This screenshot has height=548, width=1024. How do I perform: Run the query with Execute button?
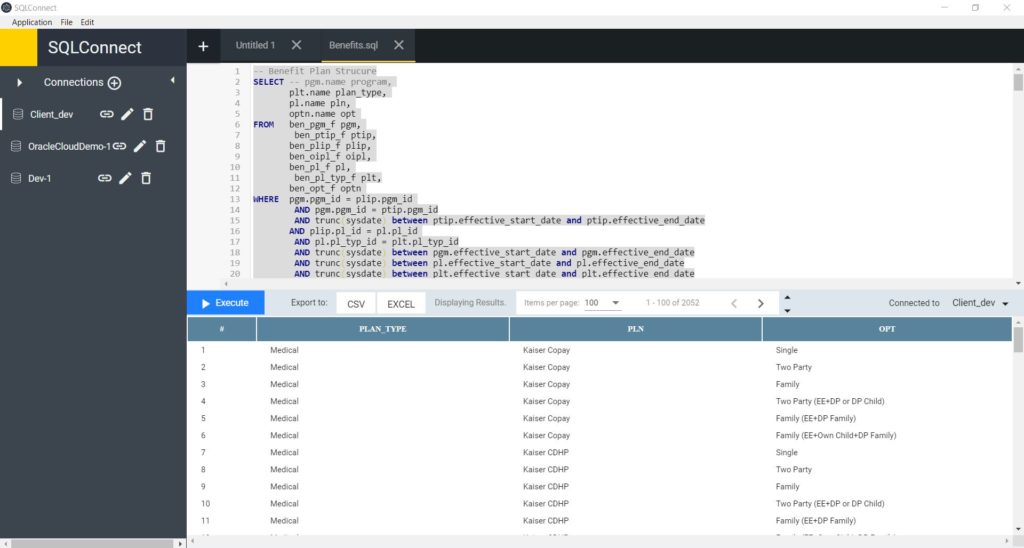(x=225, y=303)
